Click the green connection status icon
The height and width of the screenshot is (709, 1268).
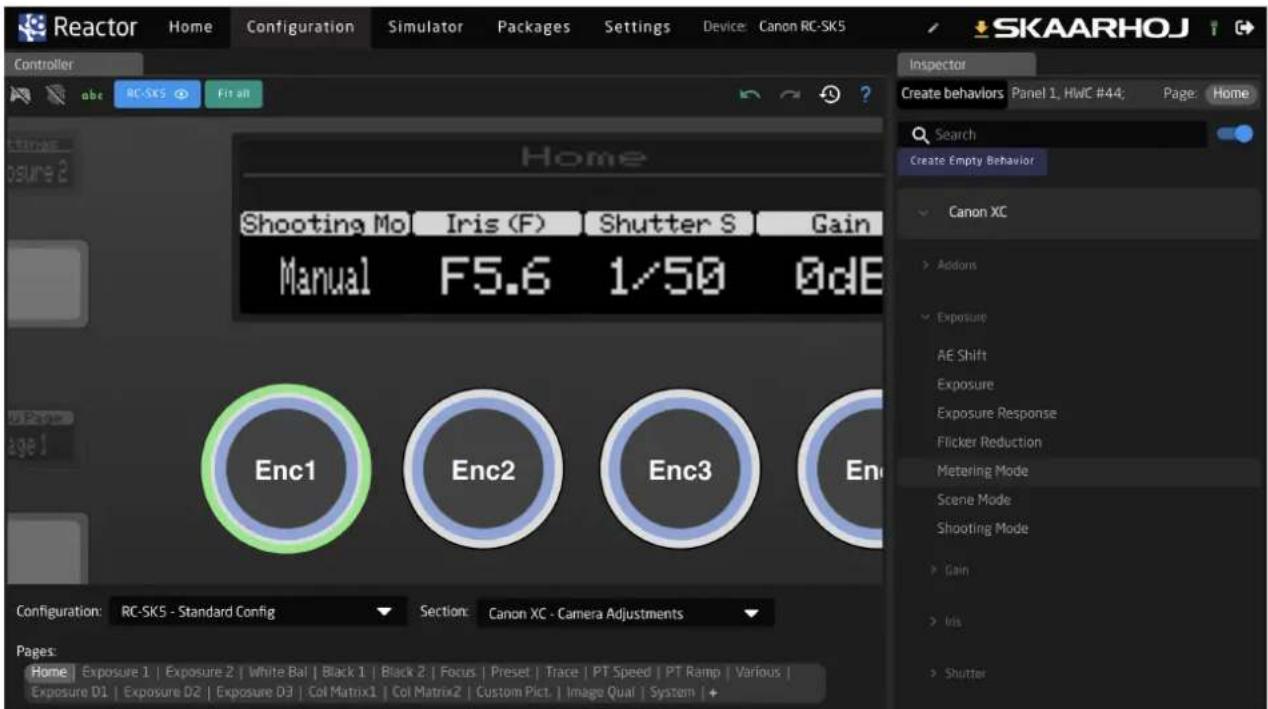(1216, 28)
